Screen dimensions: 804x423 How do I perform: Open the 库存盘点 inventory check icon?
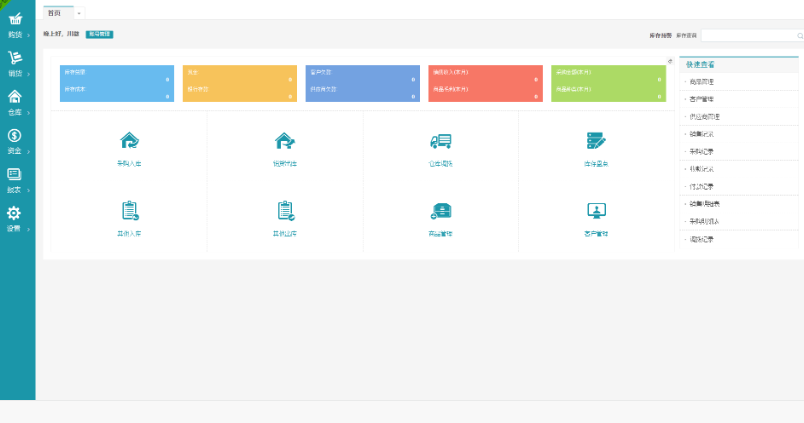596,141
